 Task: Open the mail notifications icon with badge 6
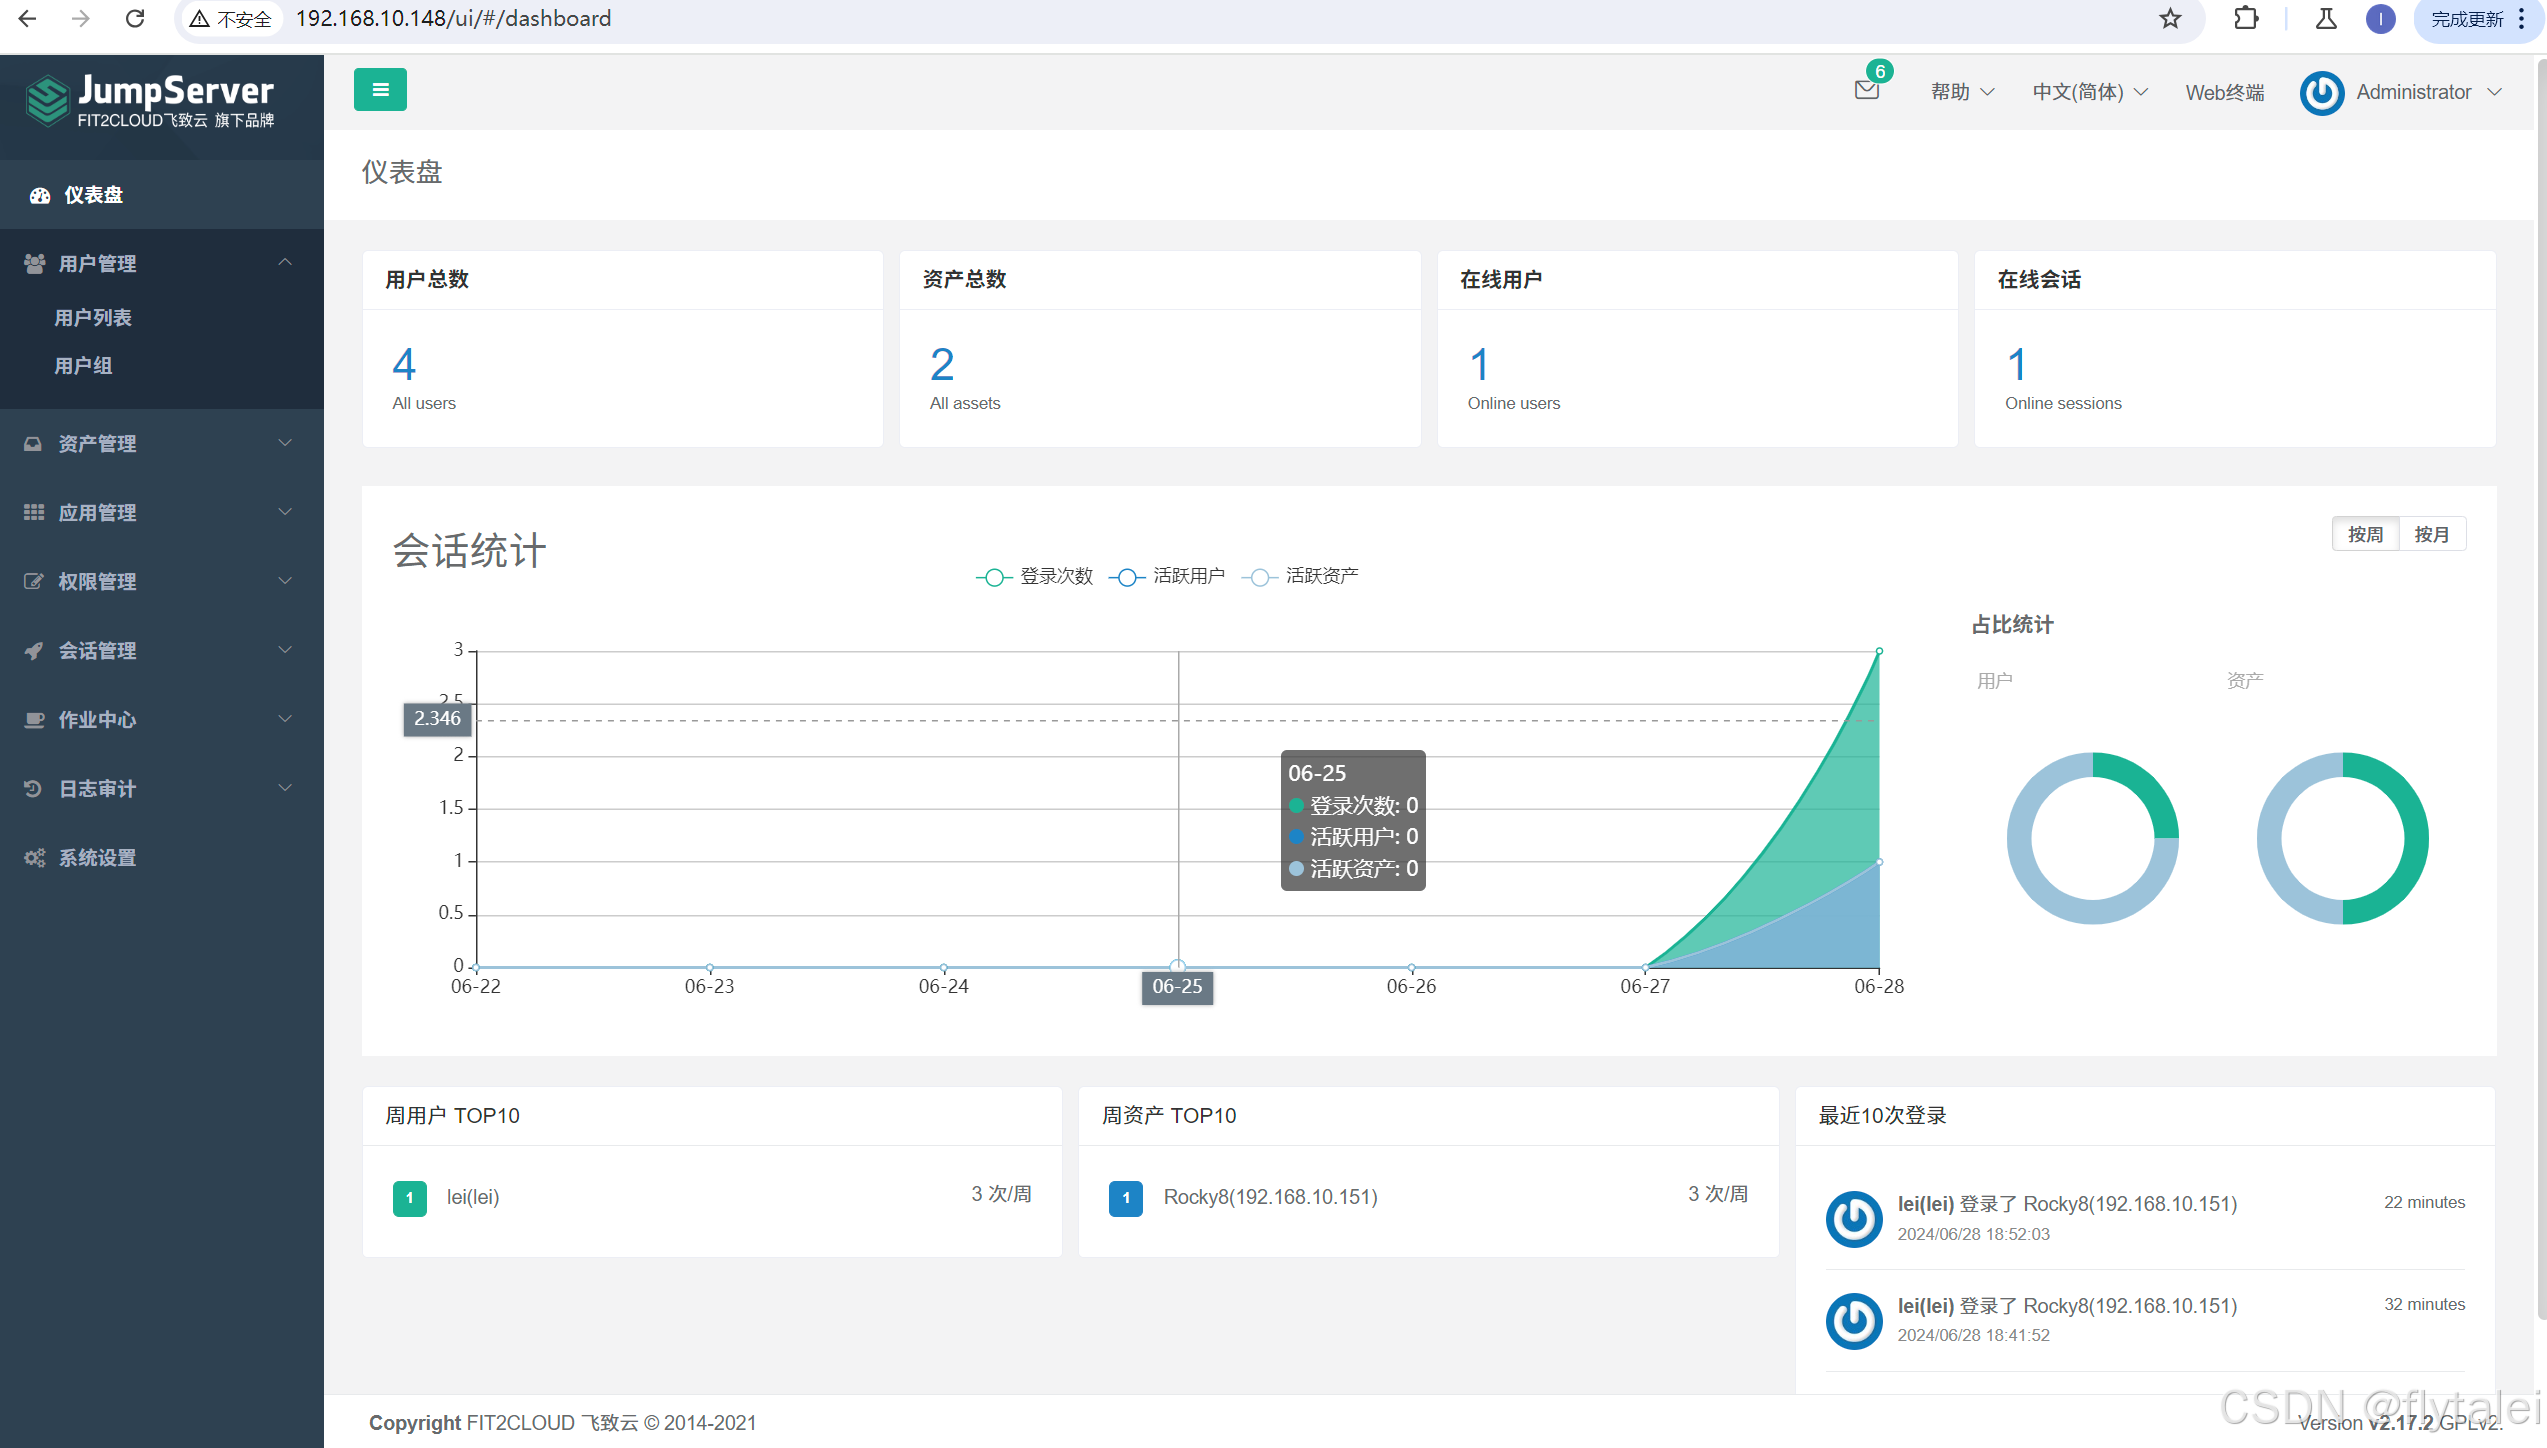click(x=1867, y=89)
